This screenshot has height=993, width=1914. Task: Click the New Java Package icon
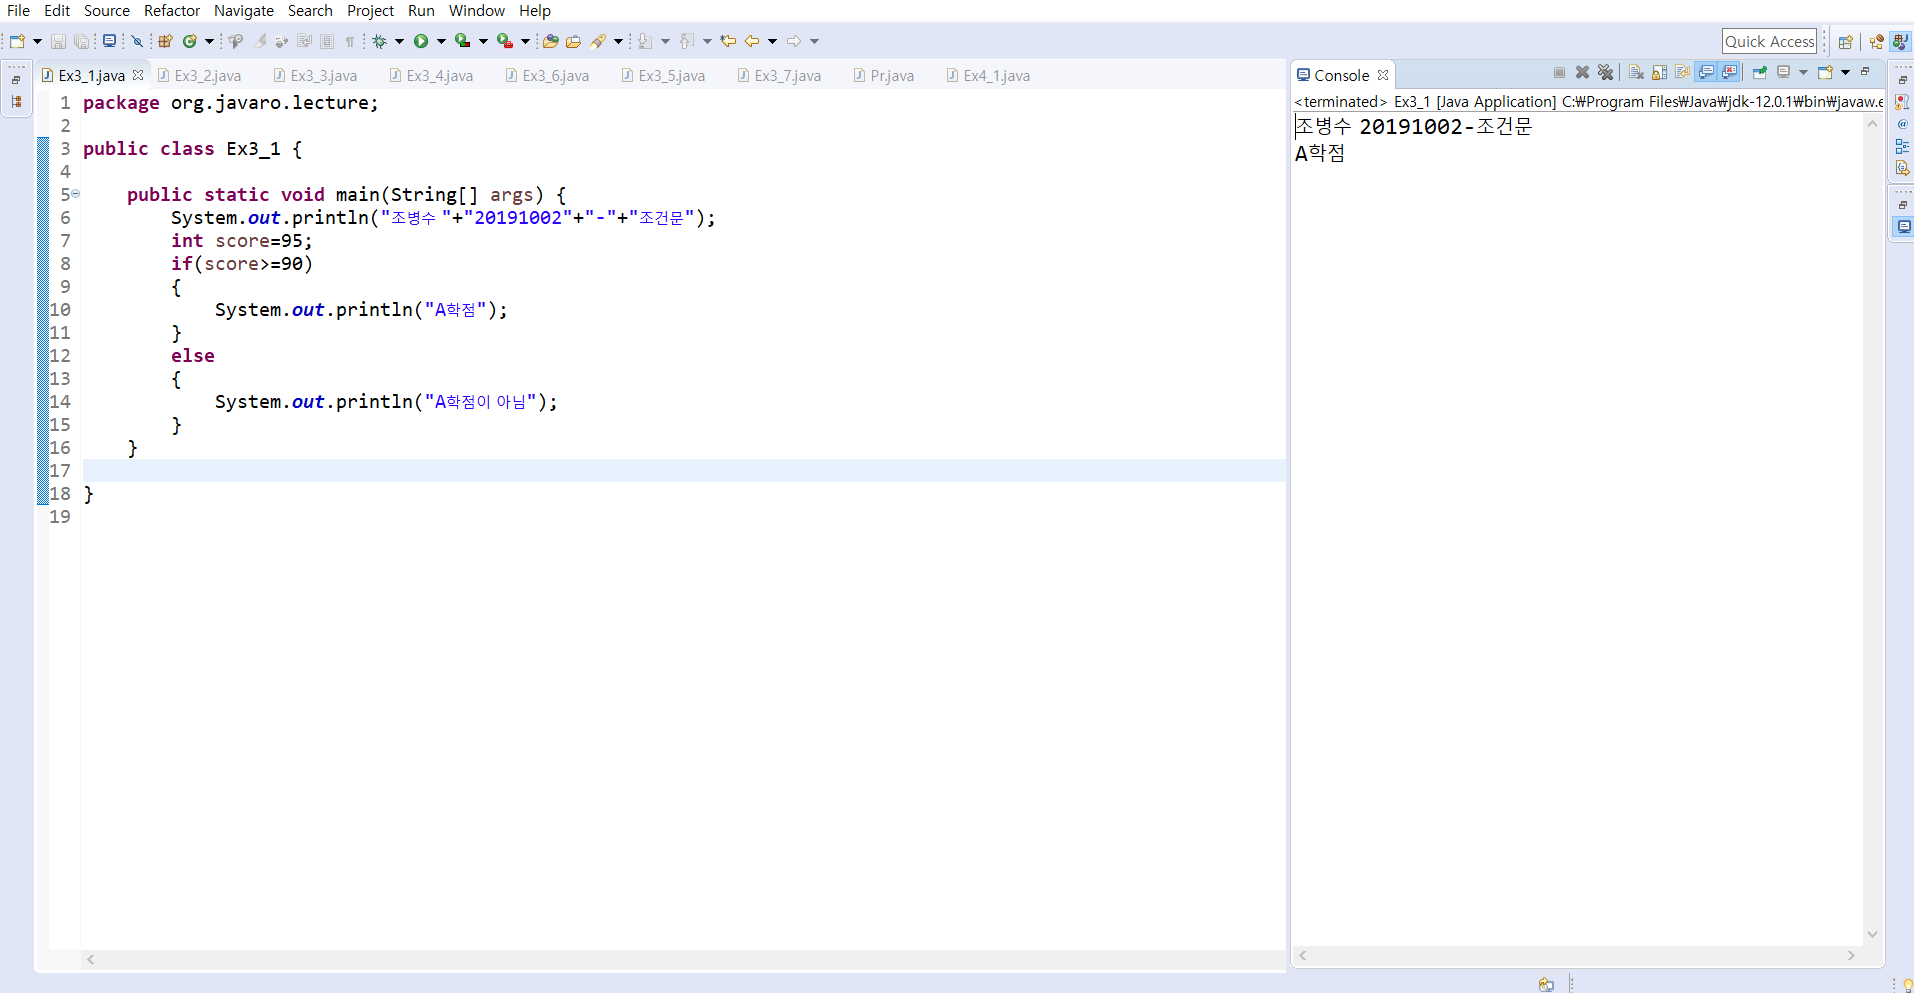pyautogui.click(x=165, y=41)
